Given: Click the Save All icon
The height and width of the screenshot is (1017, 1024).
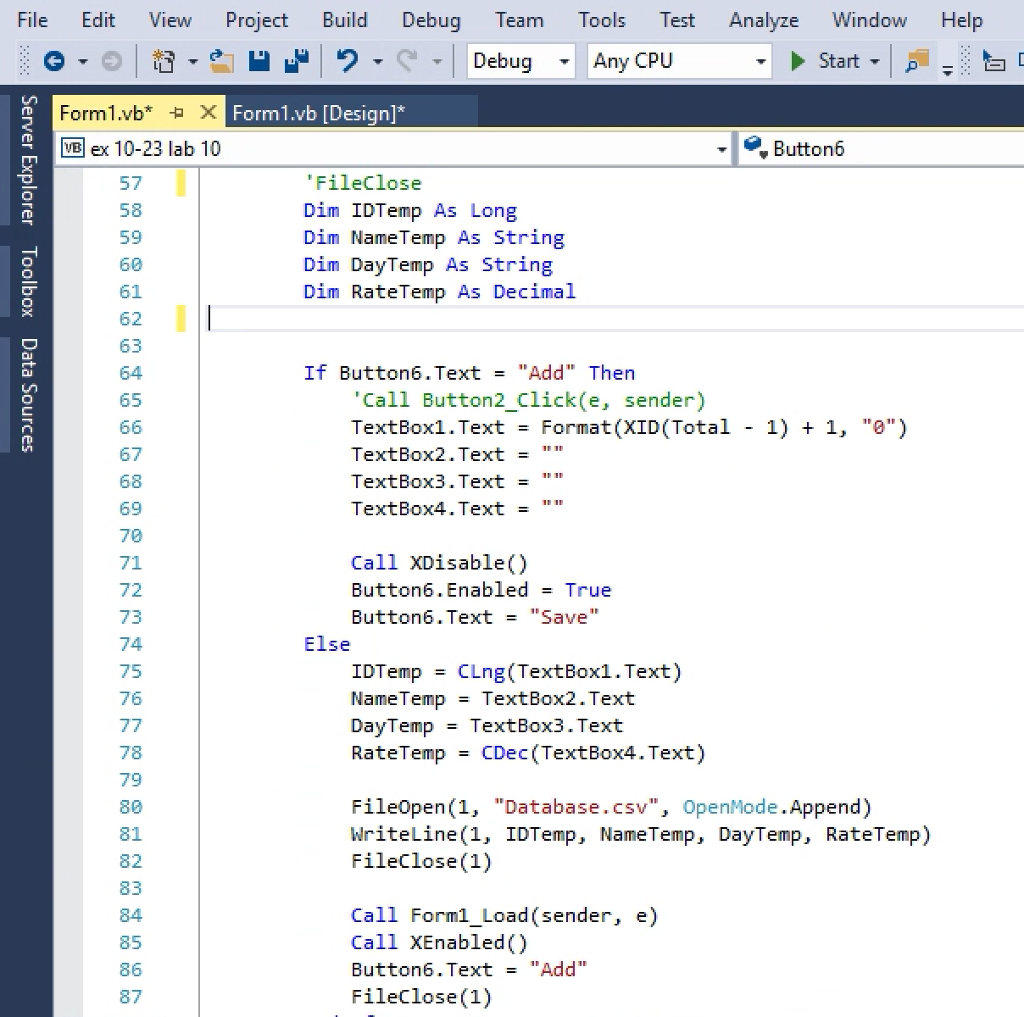Looking at the screenshot, I should click(296, 62).
